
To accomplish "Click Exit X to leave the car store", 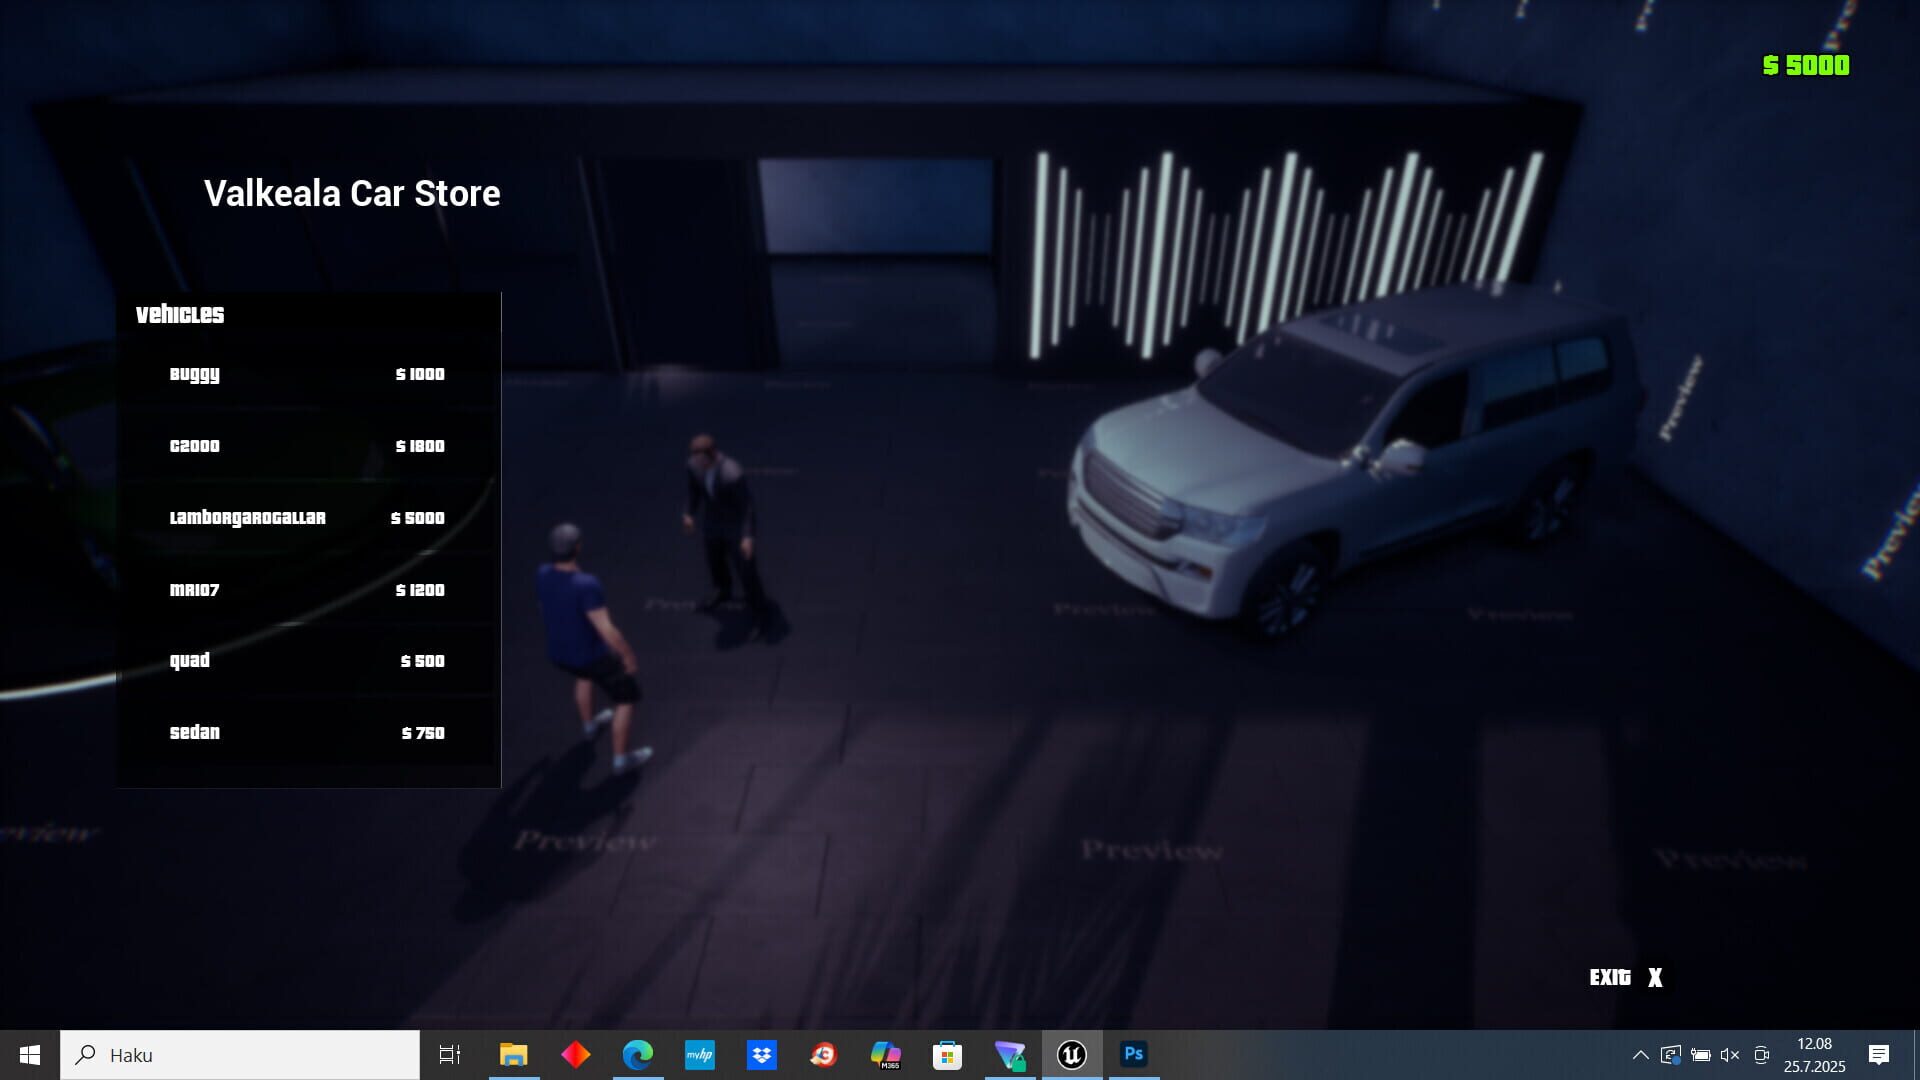I will [x=1627, y=978].
